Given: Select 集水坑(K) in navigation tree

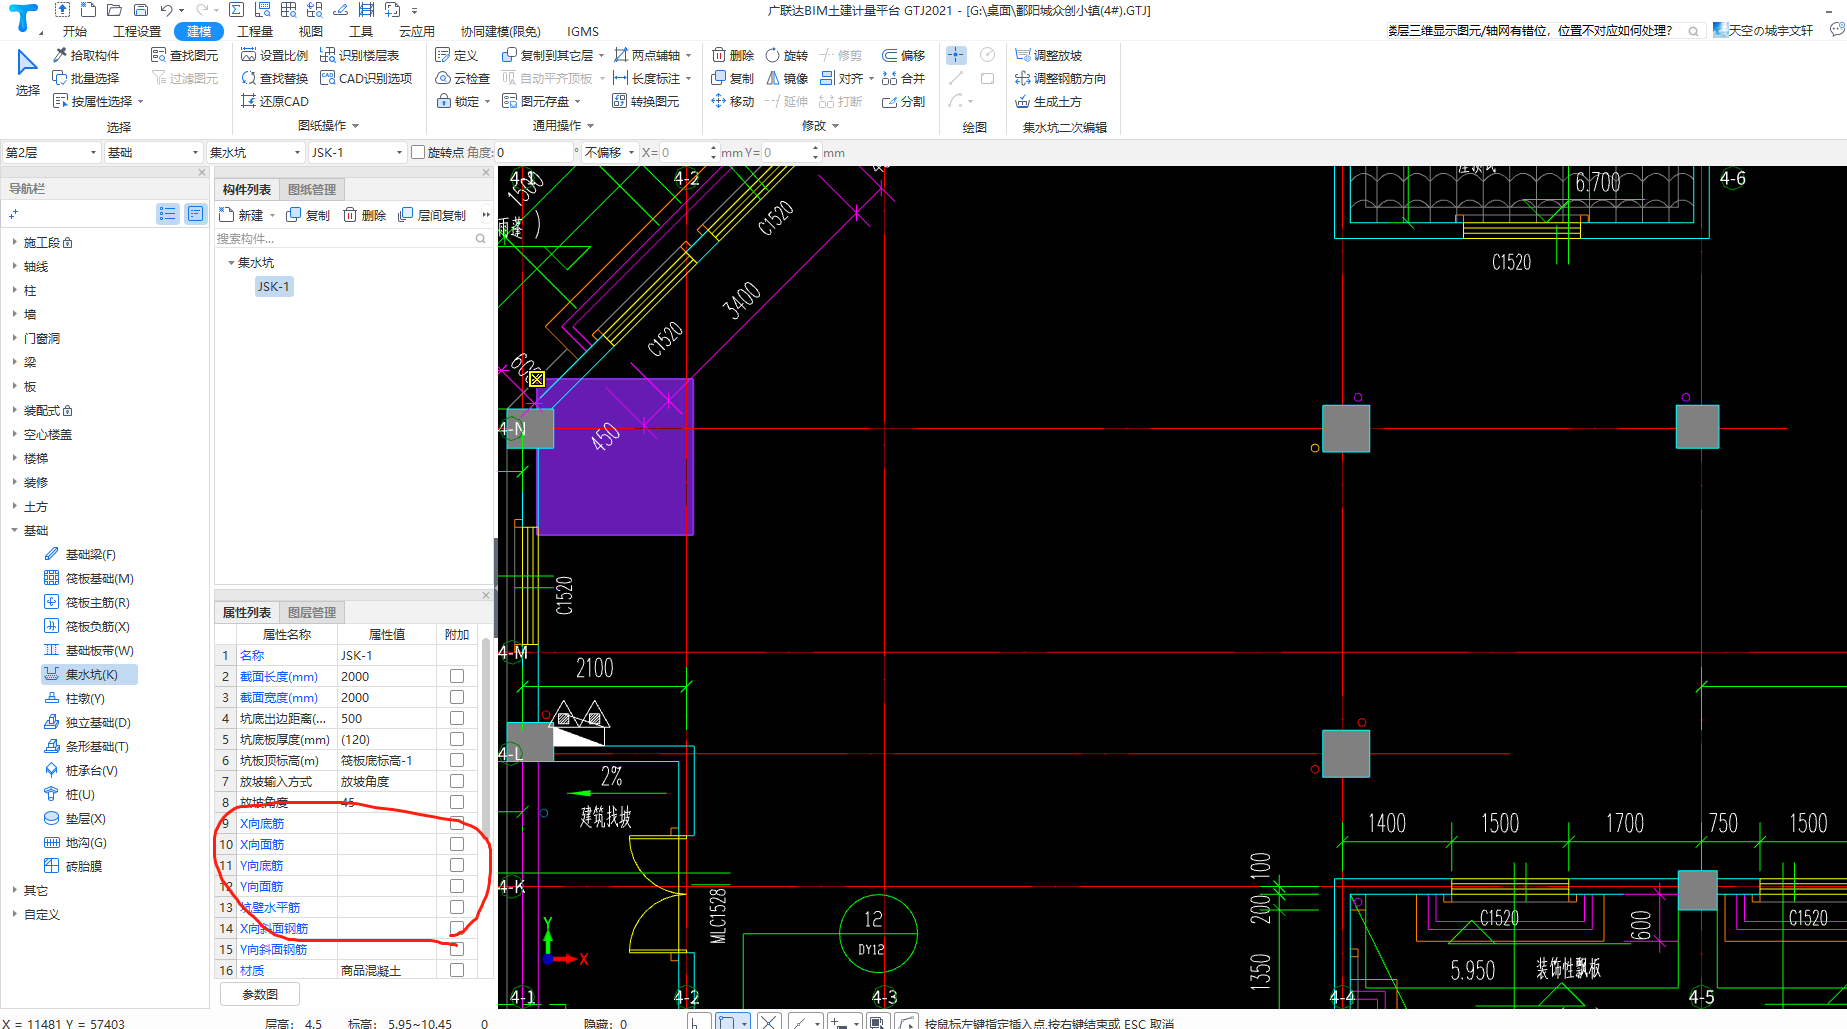Looking at the screenshot, I should (91, 674).
